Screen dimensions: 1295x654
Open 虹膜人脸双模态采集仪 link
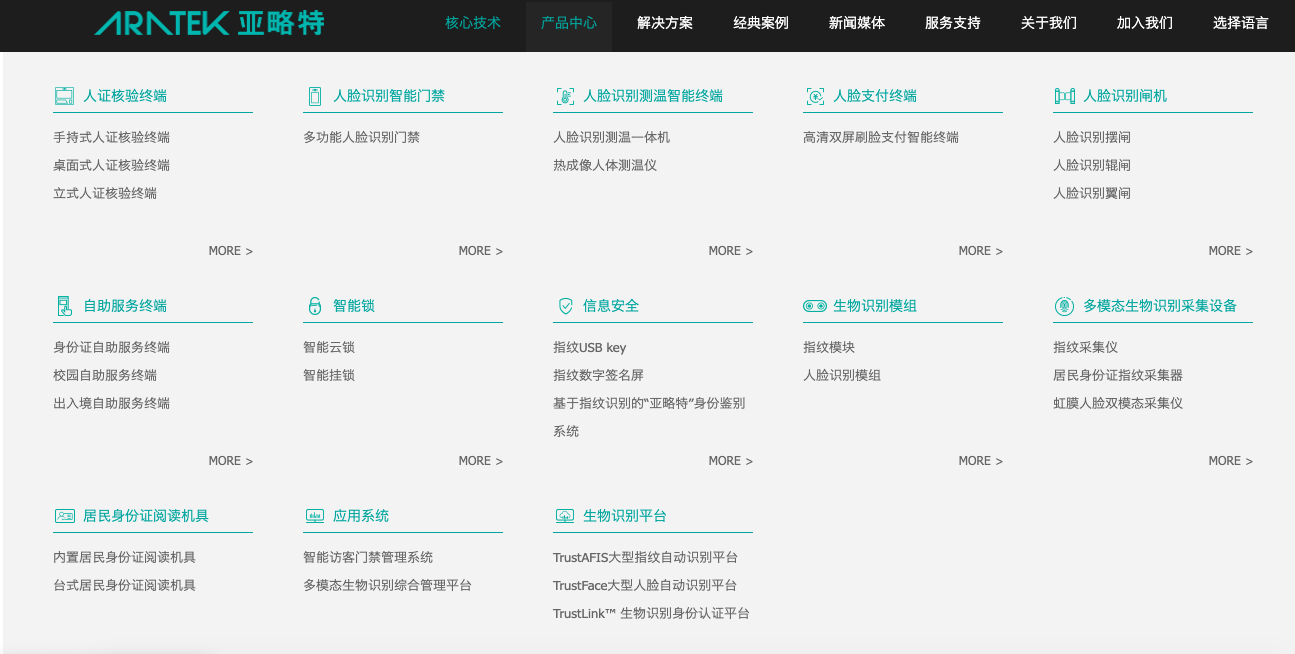(1118, 403)
